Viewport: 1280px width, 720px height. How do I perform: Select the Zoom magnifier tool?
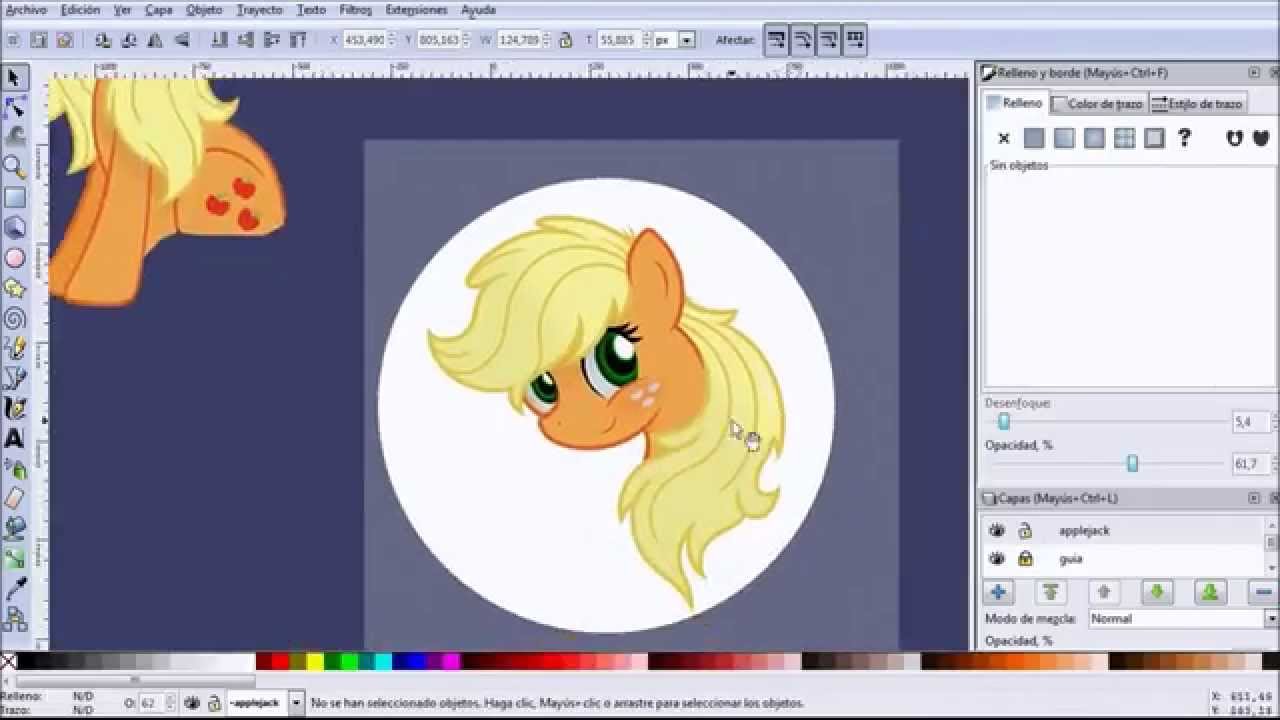14,166
